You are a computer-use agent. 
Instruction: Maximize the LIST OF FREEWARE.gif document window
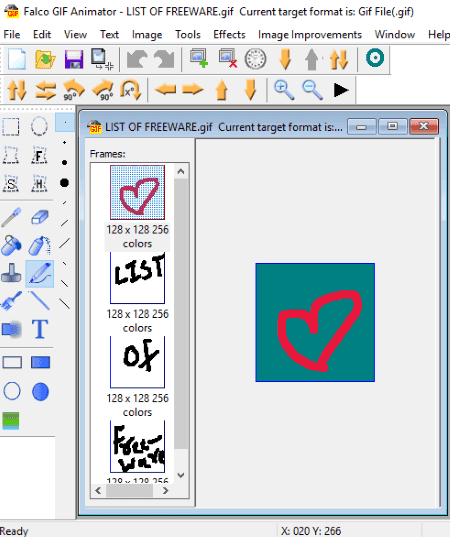(392, 127)
